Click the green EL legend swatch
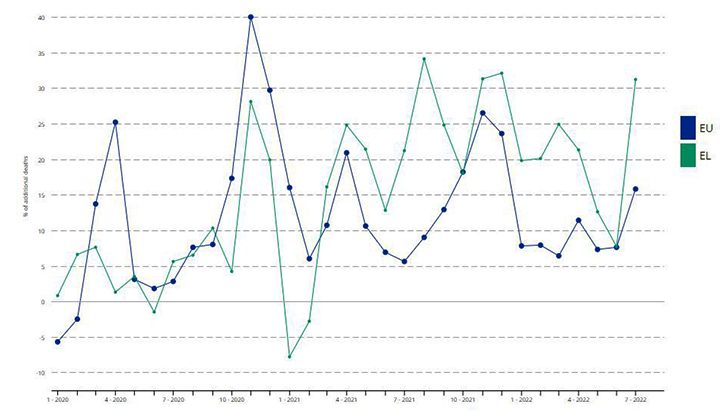 pyautogui.click(x=688, y=156)
